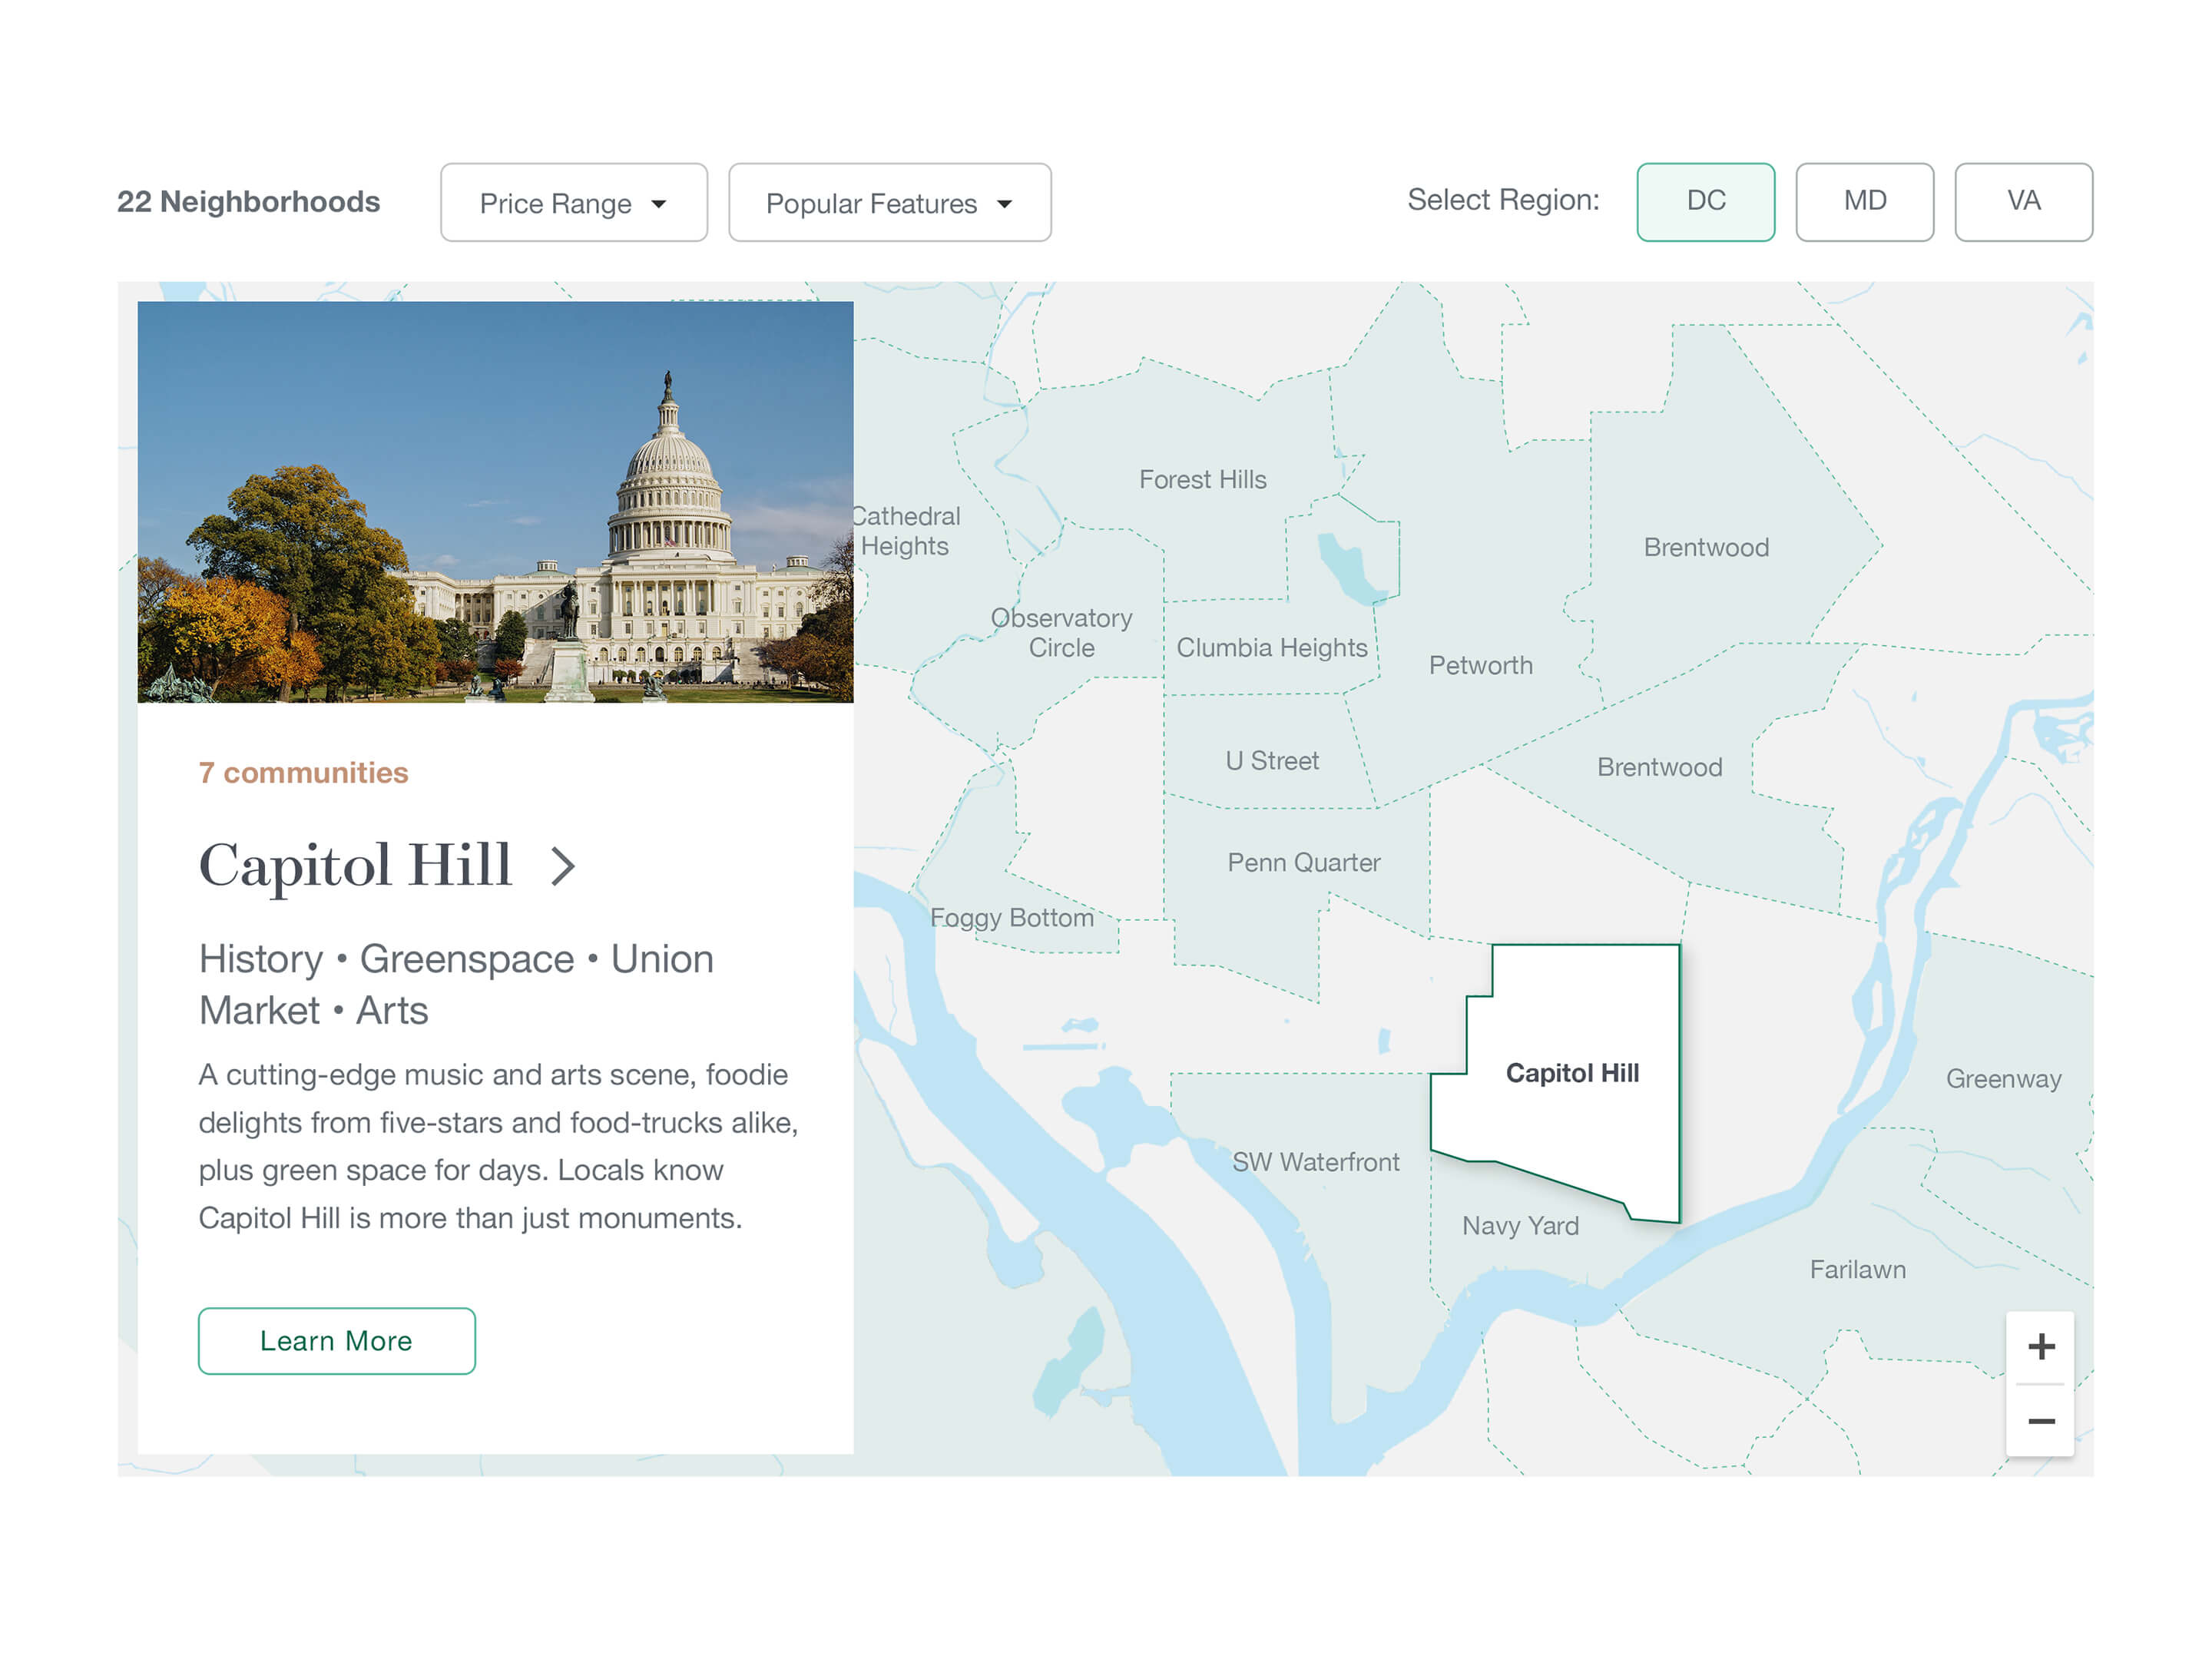Select Petworth neighborhood on map

pos(1480,665)
